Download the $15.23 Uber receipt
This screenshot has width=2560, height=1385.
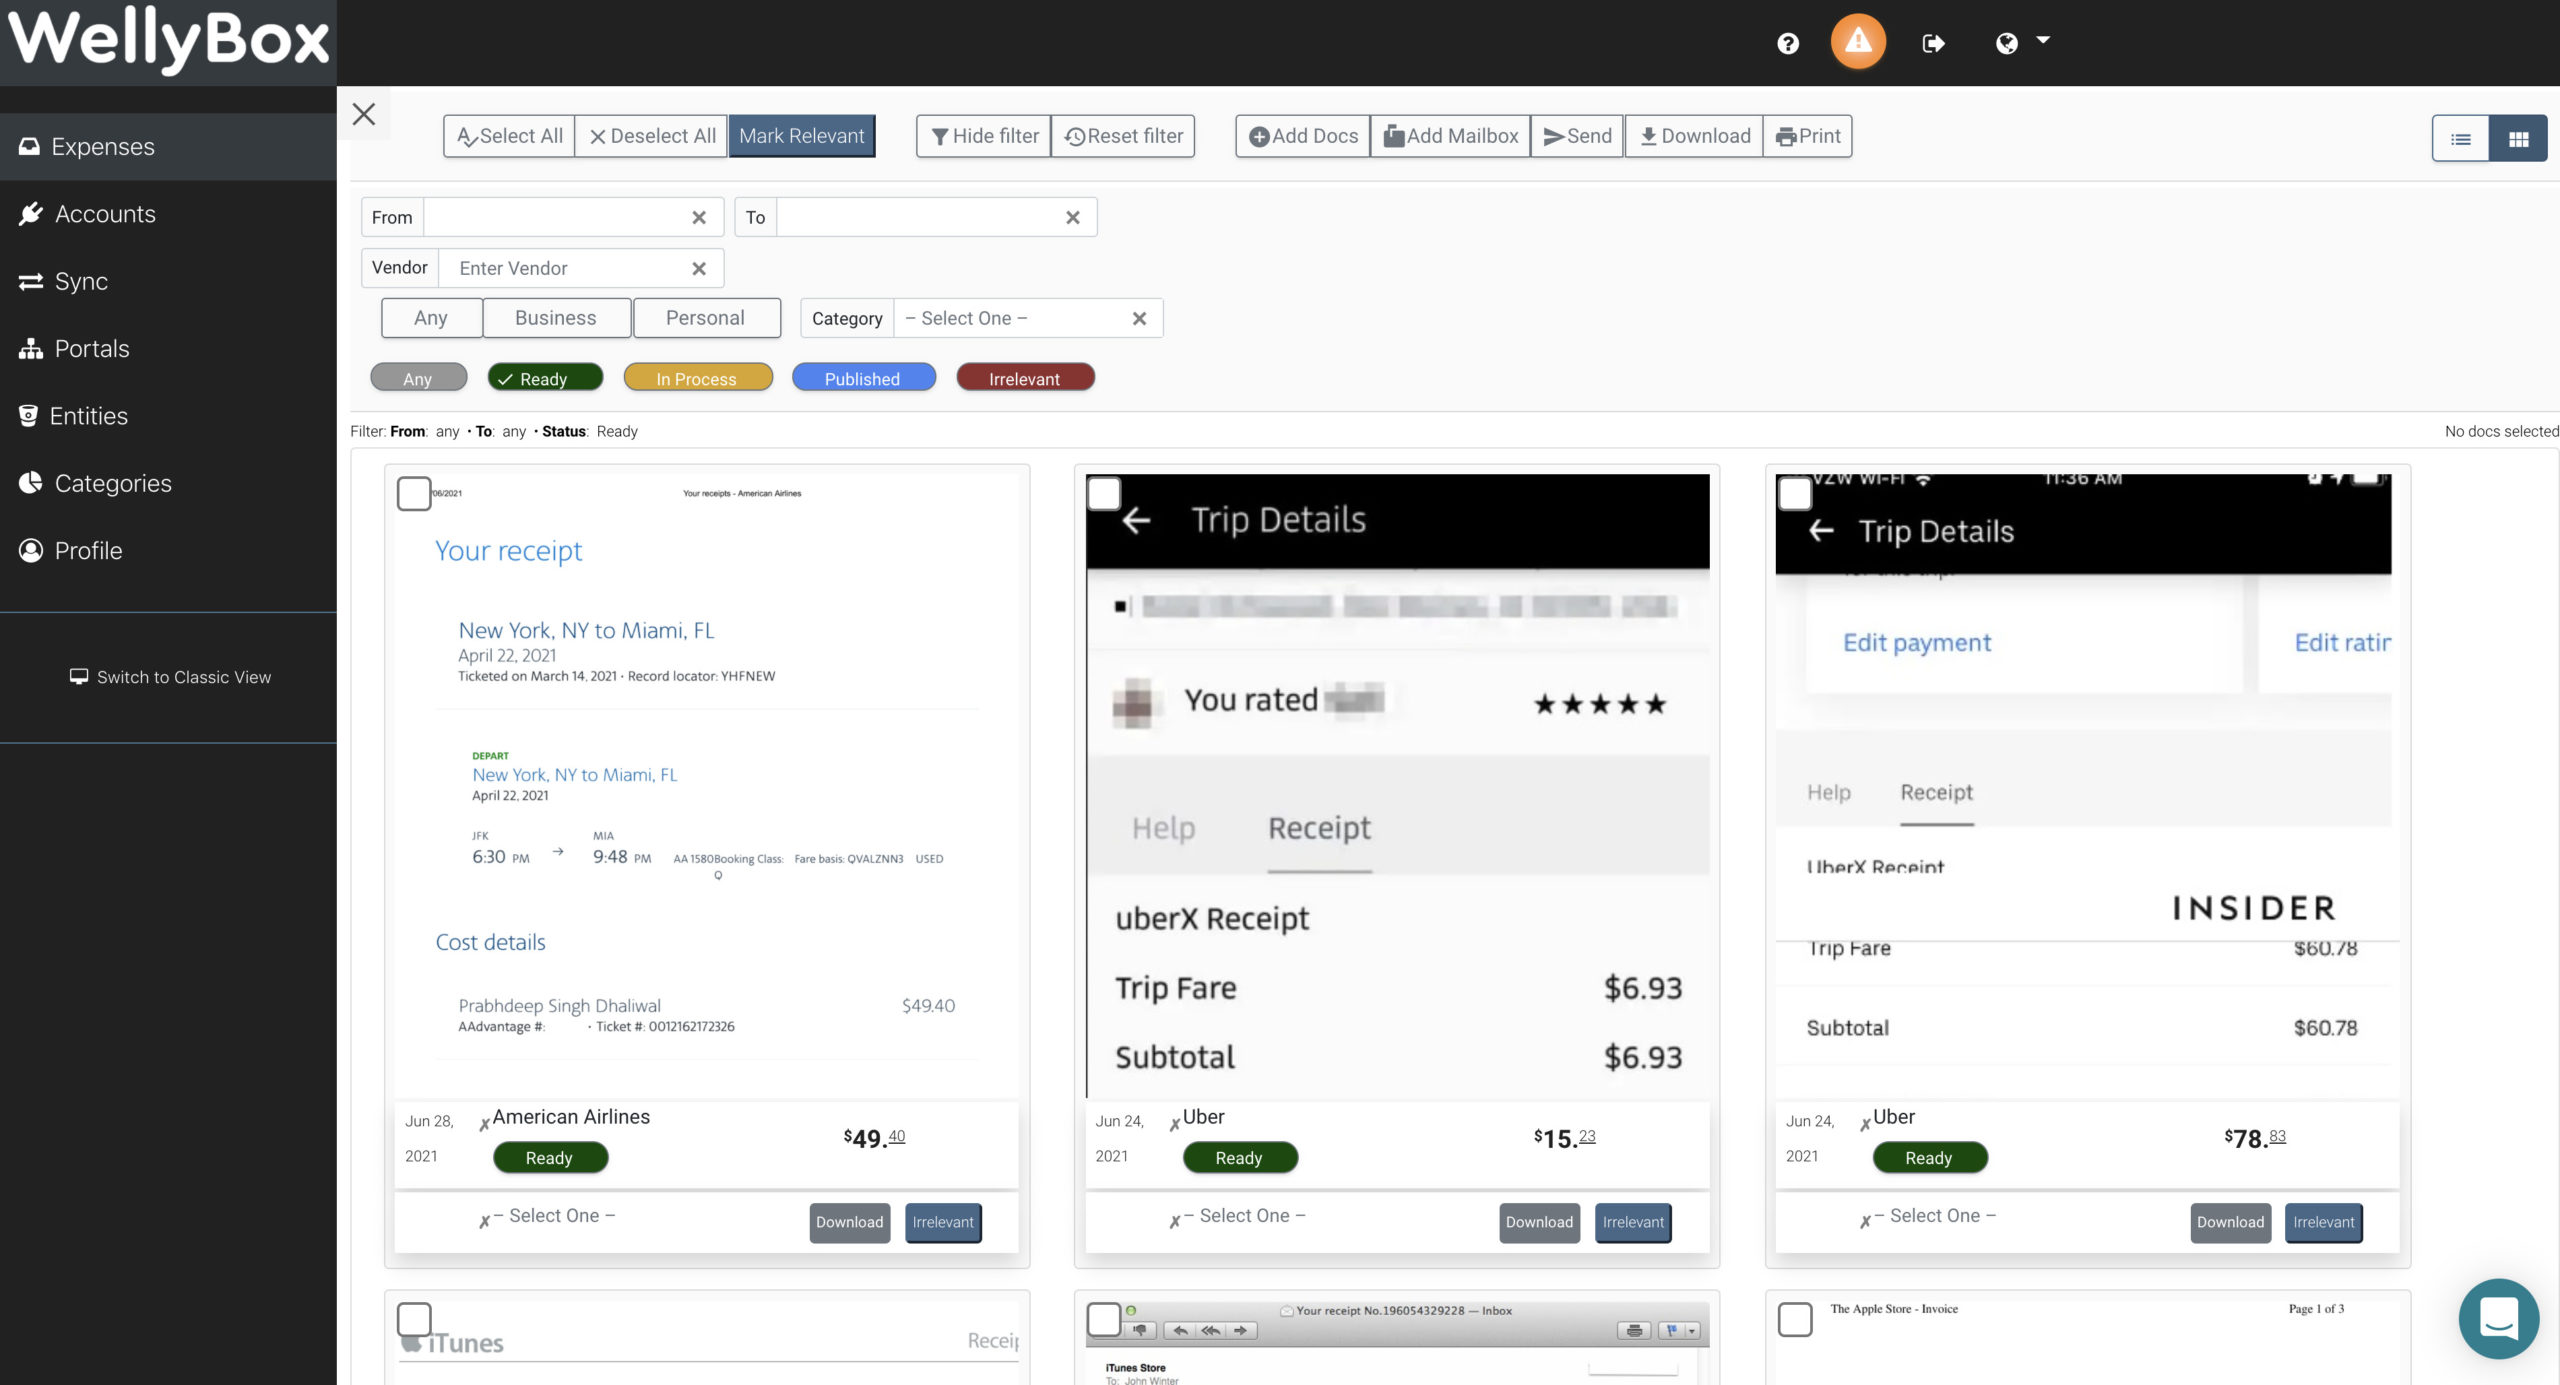pos(1539,1222)
